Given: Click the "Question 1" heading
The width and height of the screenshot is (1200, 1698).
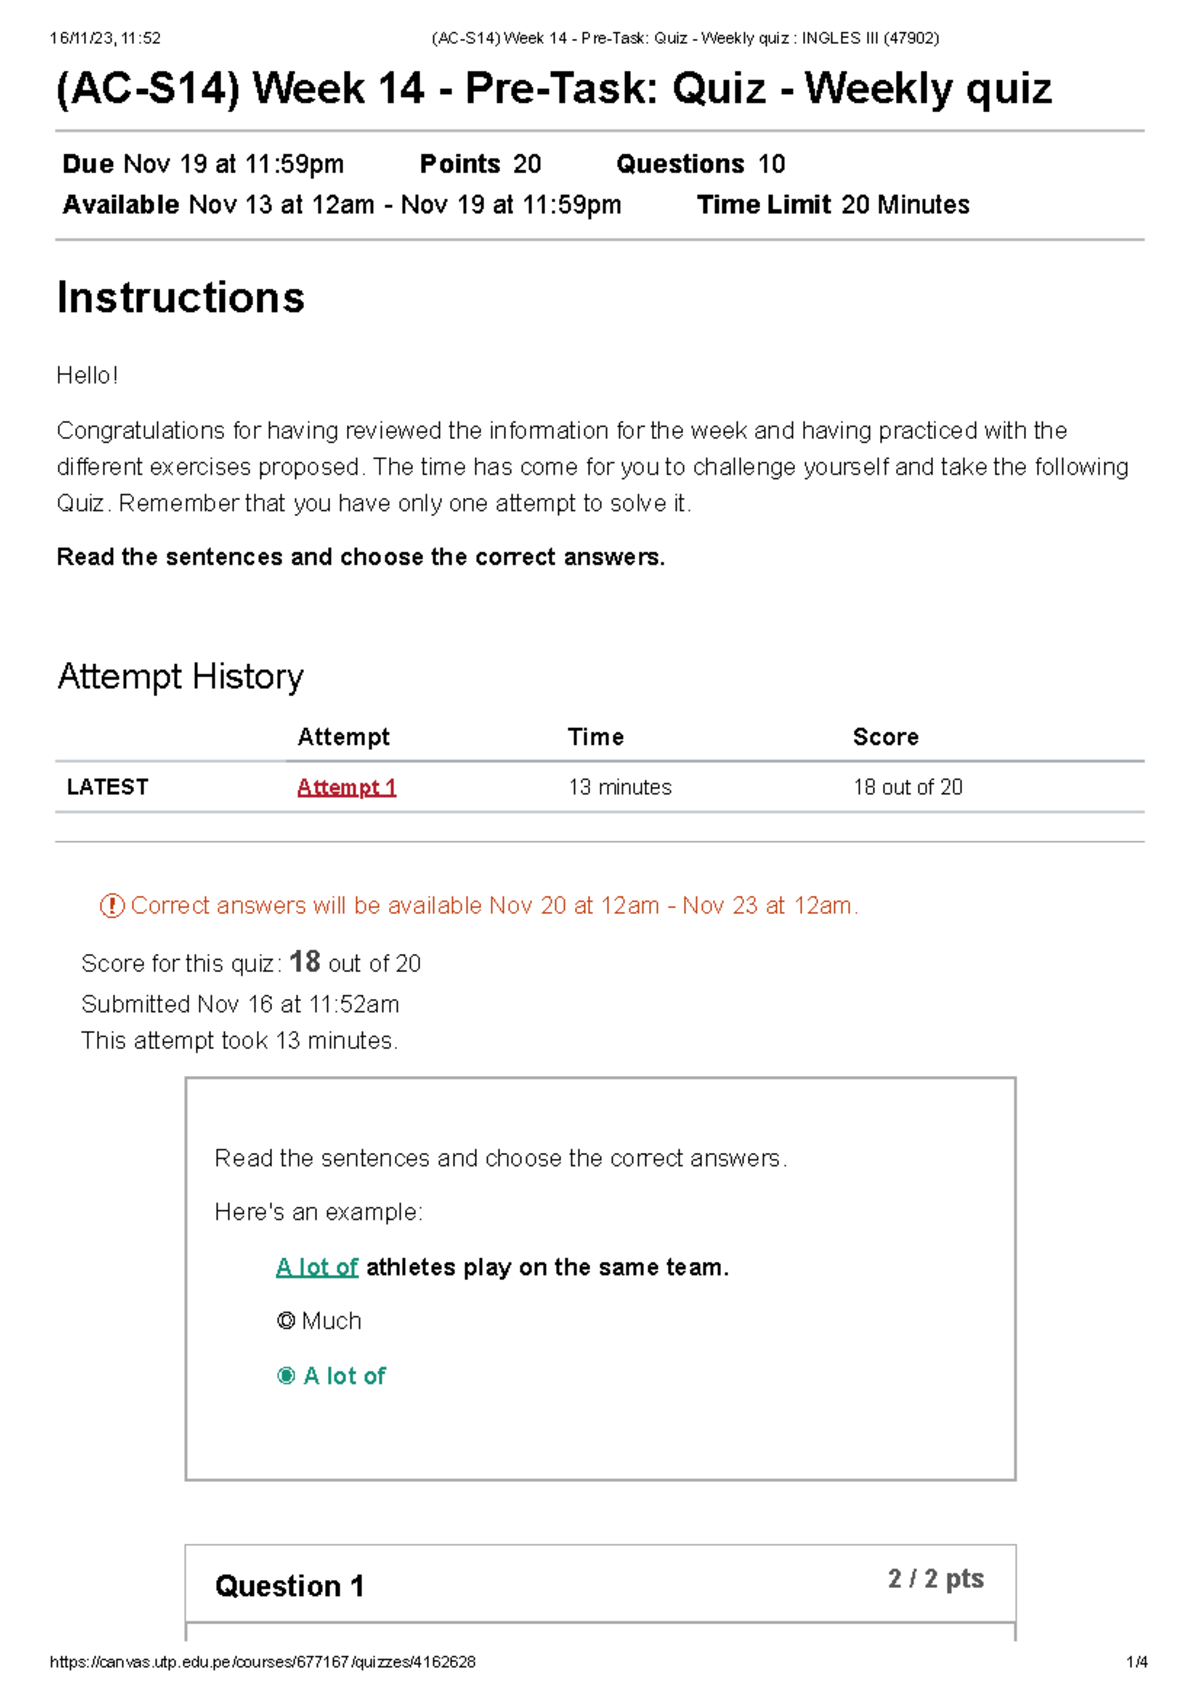Looking at the screenshot, I should pyautogui.click(x=289, y=1586).
